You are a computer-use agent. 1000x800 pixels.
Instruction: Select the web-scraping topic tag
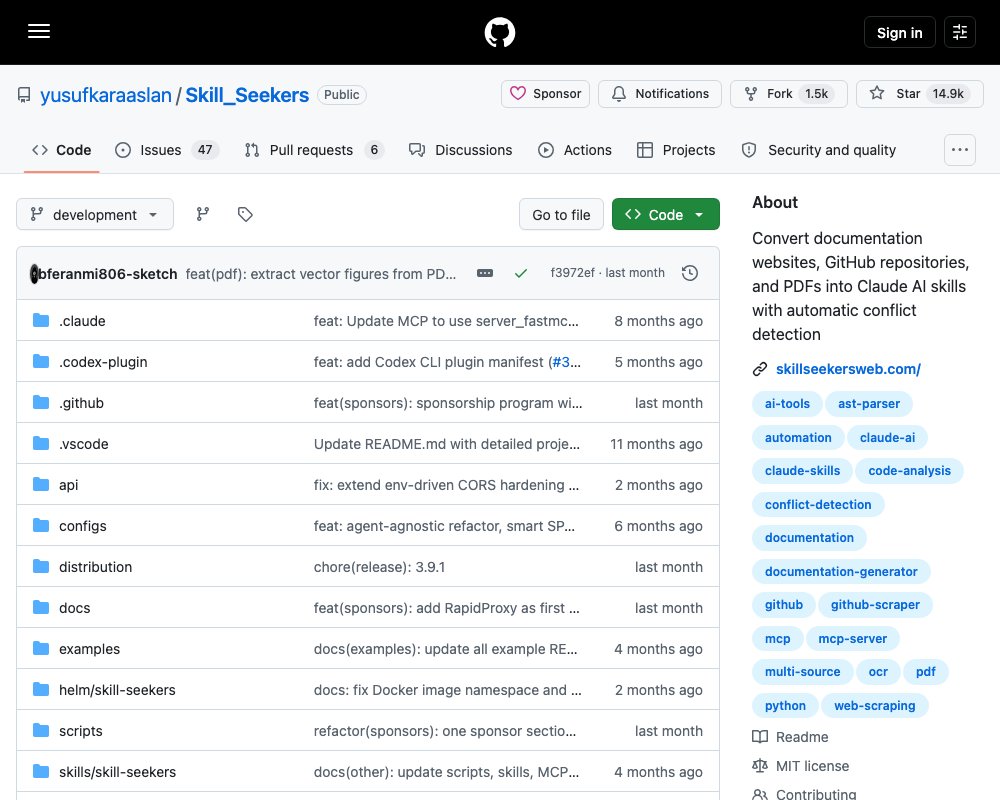[x=874, y=706]
